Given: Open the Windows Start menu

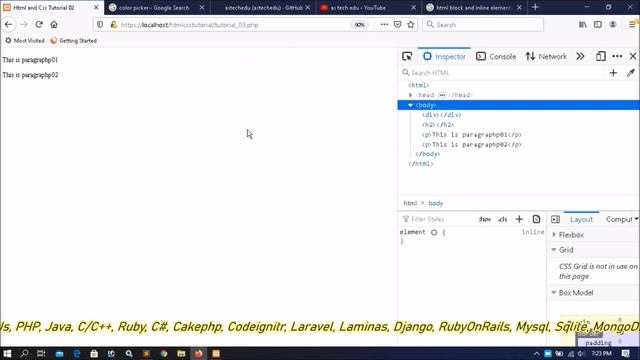Looking at the screenshot, I should [7, 353].
